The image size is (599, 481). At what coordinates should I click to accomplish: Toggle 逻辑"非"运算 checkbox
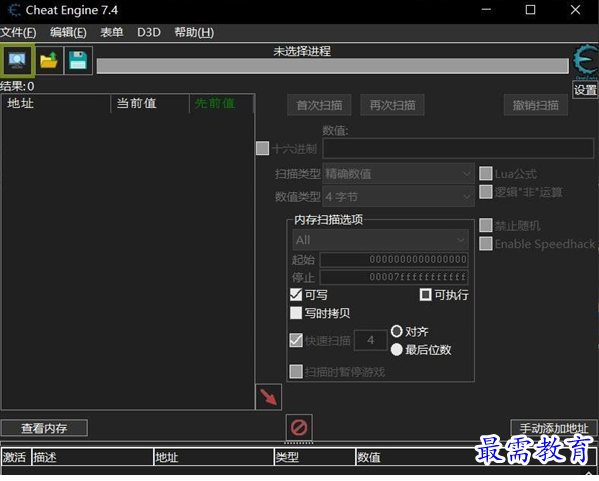click(x=486, y=192)
